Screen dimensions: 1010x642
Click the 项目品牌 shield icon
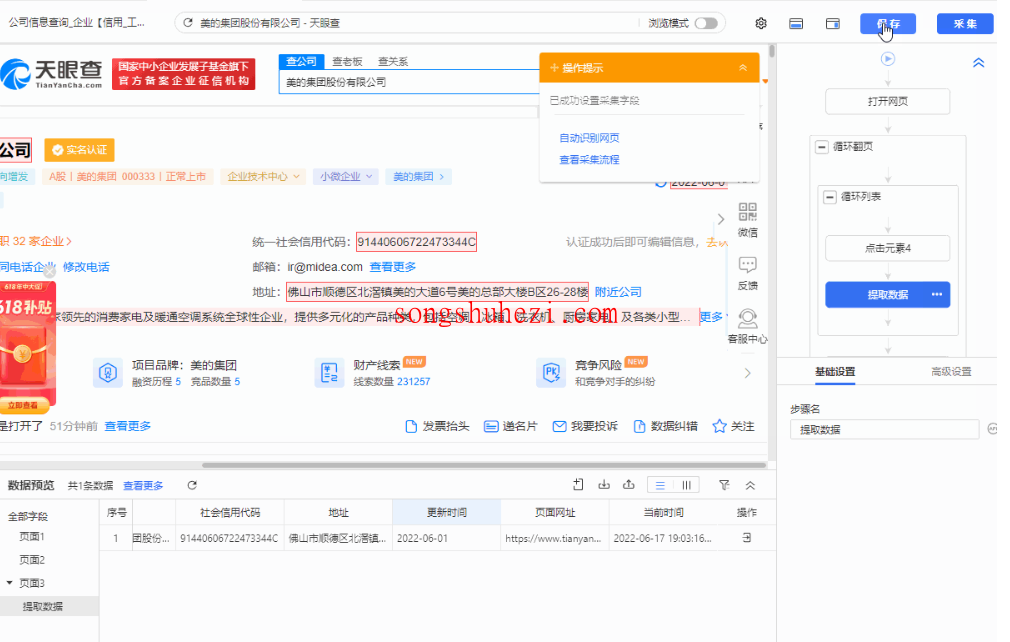click(108, 372)
